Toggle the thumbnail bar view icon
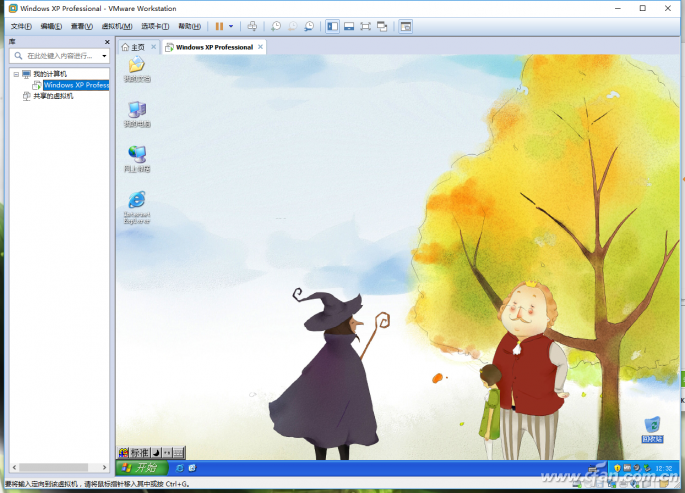 coord(349,26)
